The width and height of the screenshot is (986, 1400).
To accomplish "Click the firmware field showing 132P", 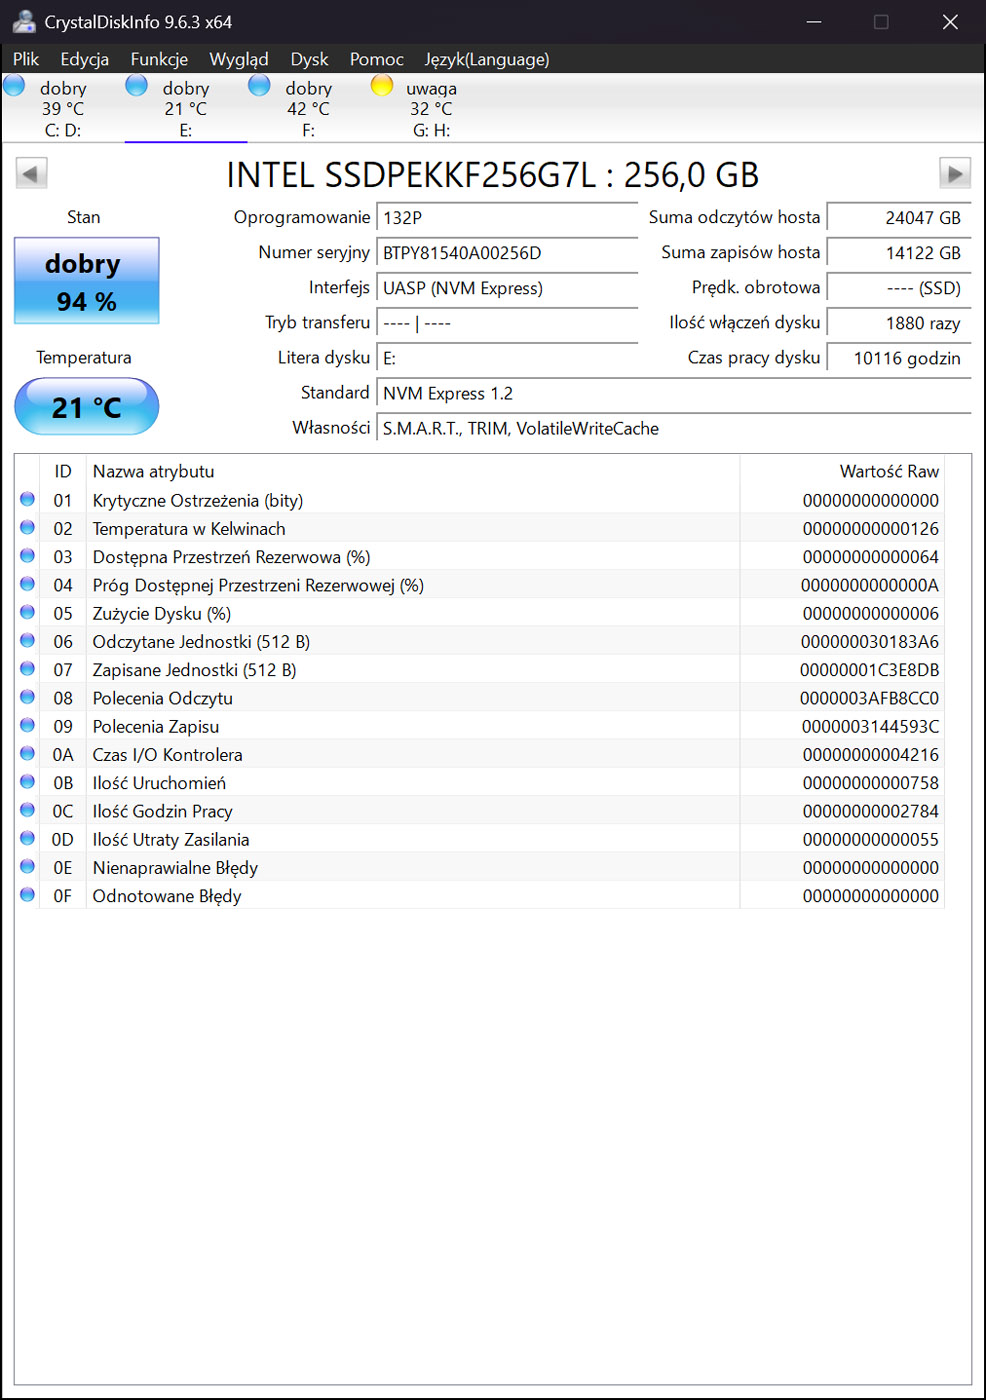I will (x=507, y=218).
